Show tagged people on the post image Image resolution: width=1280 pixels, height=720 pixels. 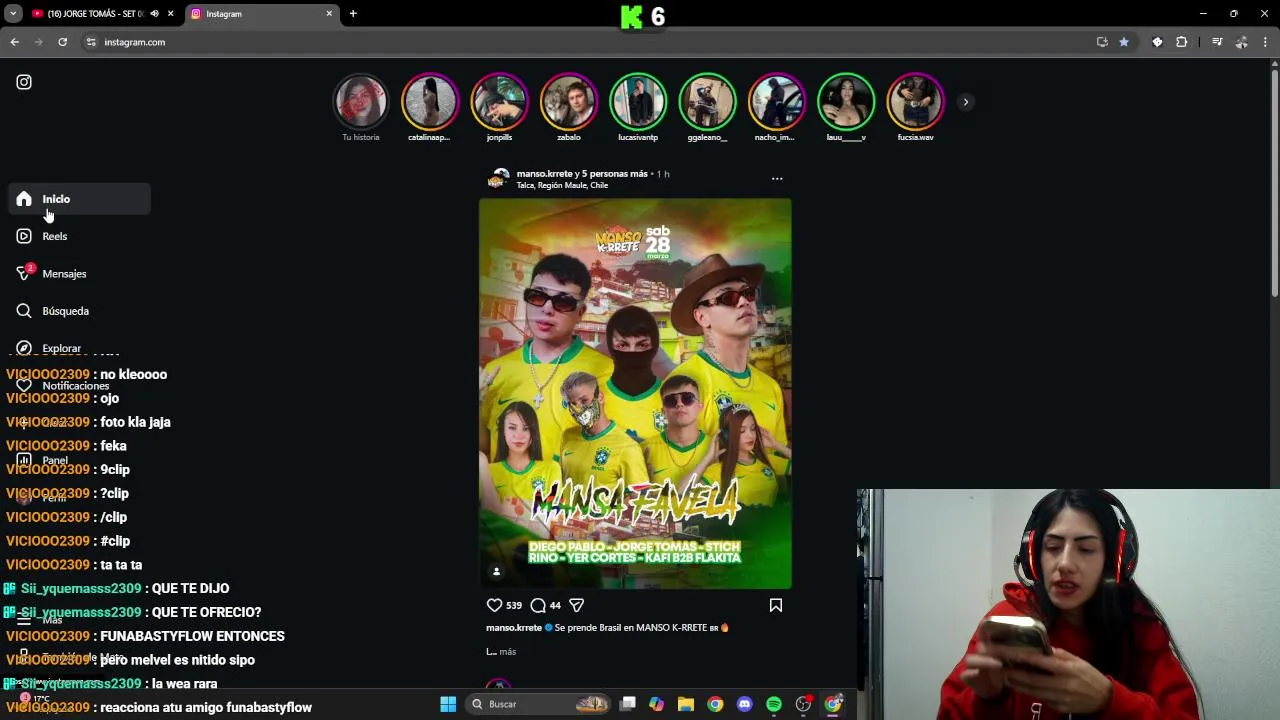pyautogui.click(x=496, y=571)
